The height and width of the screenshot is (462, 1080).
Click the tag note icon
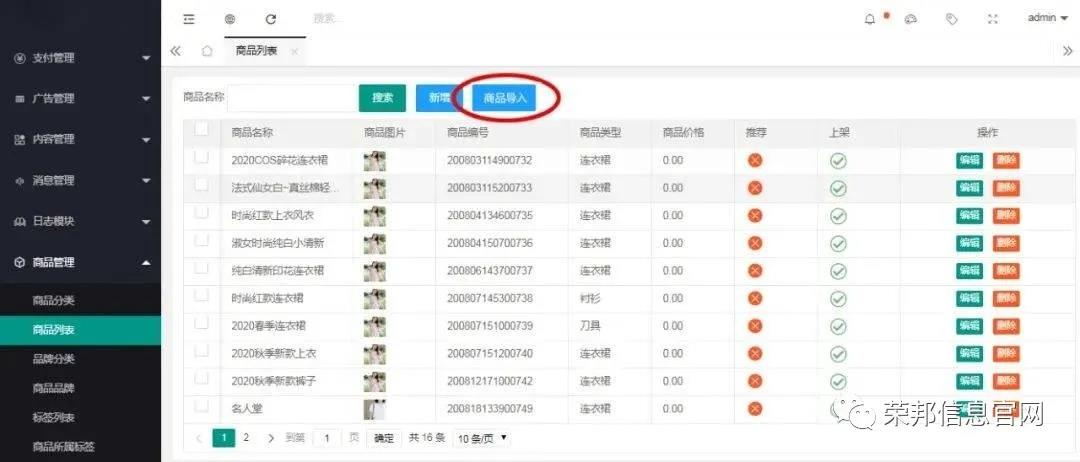[x=952, y=19]
